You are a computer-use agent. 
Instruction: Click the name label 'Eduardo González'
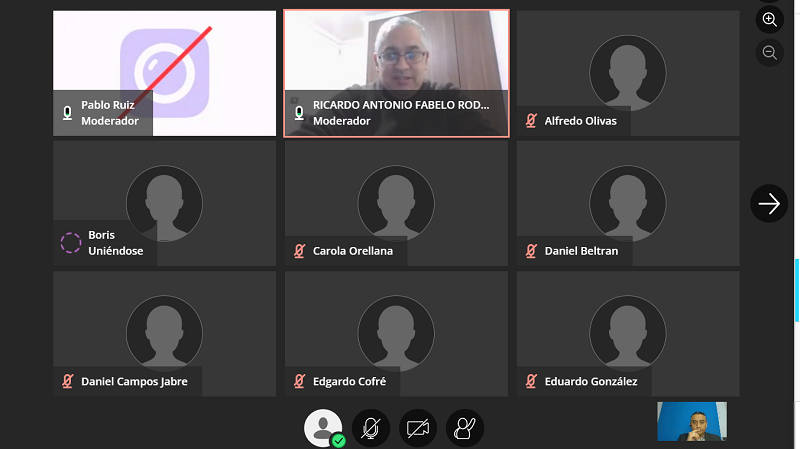point(591,381)
